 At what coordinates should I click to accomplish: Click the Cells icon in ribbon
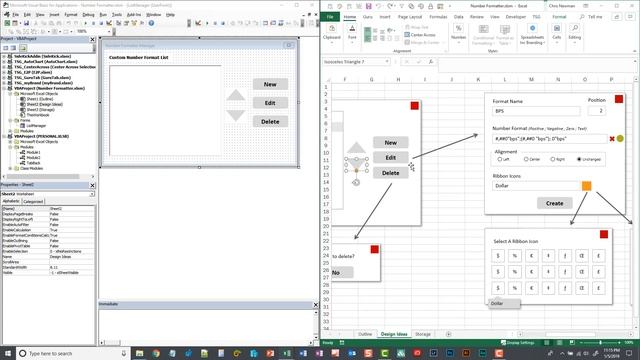(557, 28)
